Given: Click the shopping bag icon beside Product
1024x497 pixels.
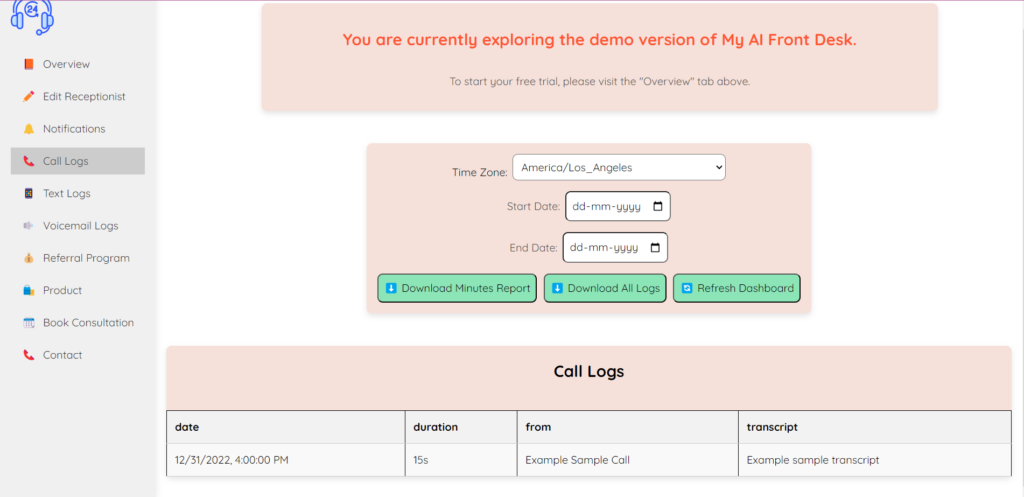Looking at the screenshot, I should click(x=28, y=290).
